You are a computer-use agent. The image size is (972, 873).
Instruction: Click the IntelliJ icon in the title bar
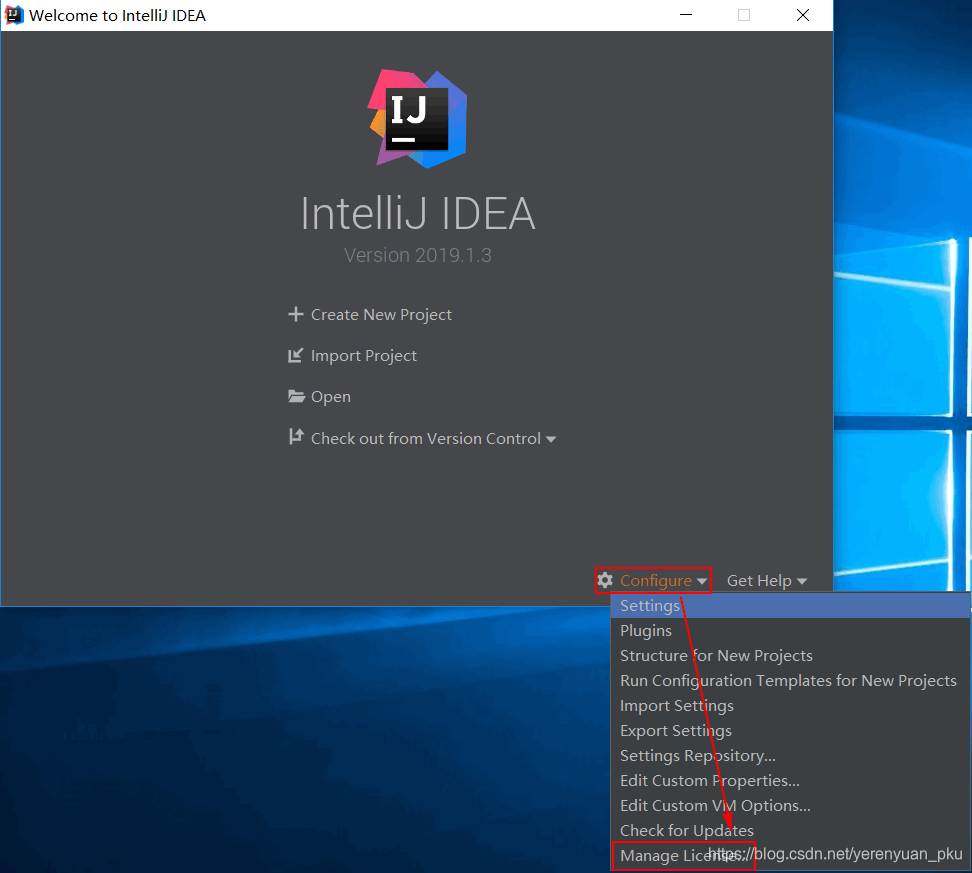click(x=14, y=15)
